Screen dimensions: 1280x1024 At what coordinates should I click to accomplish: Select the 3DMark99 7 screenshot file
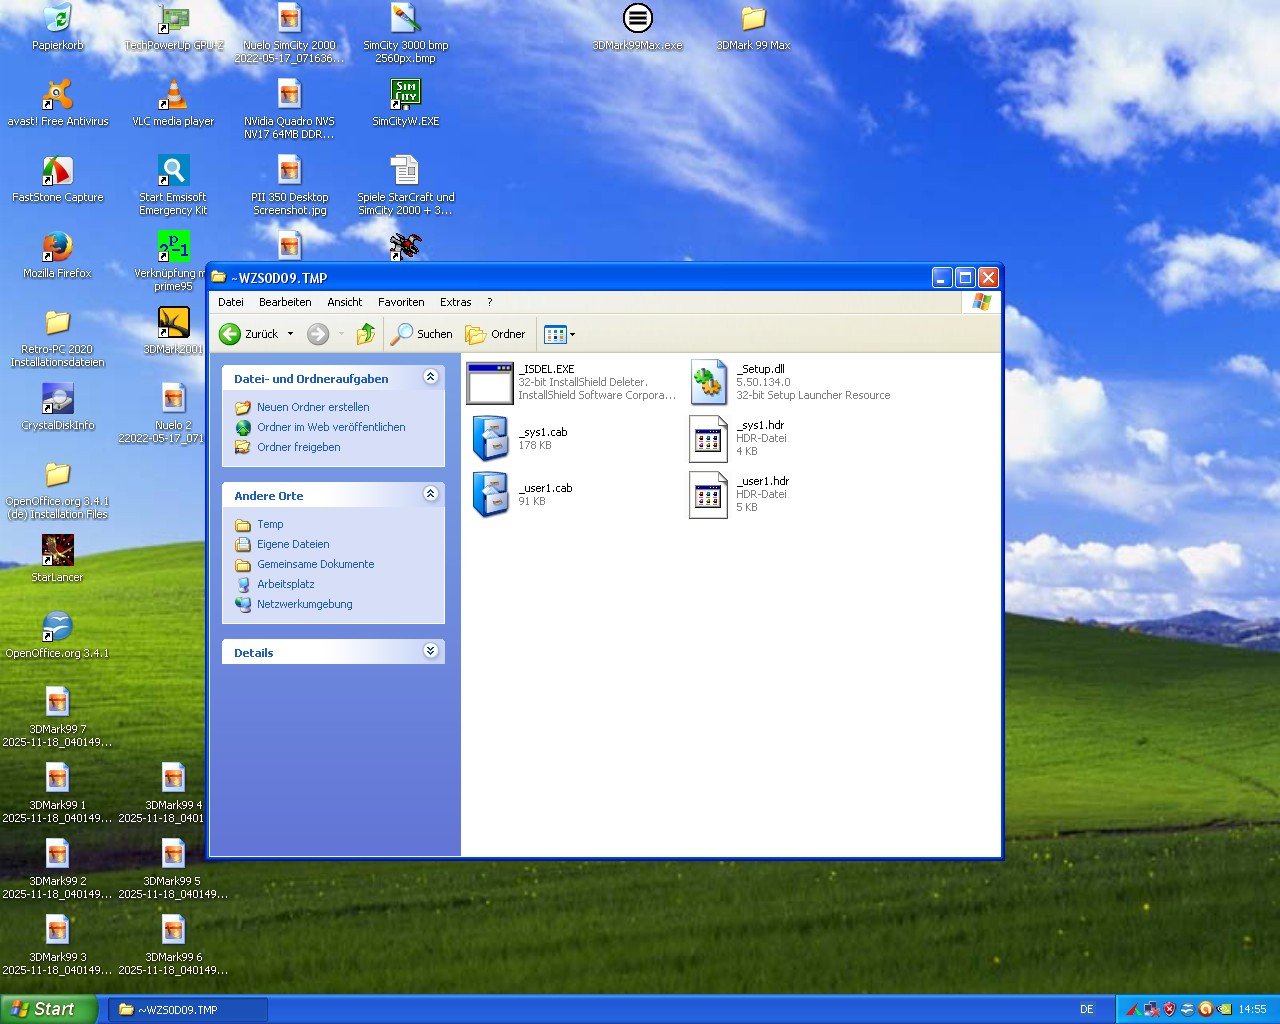pyautogui.click(x=58, y=702)
